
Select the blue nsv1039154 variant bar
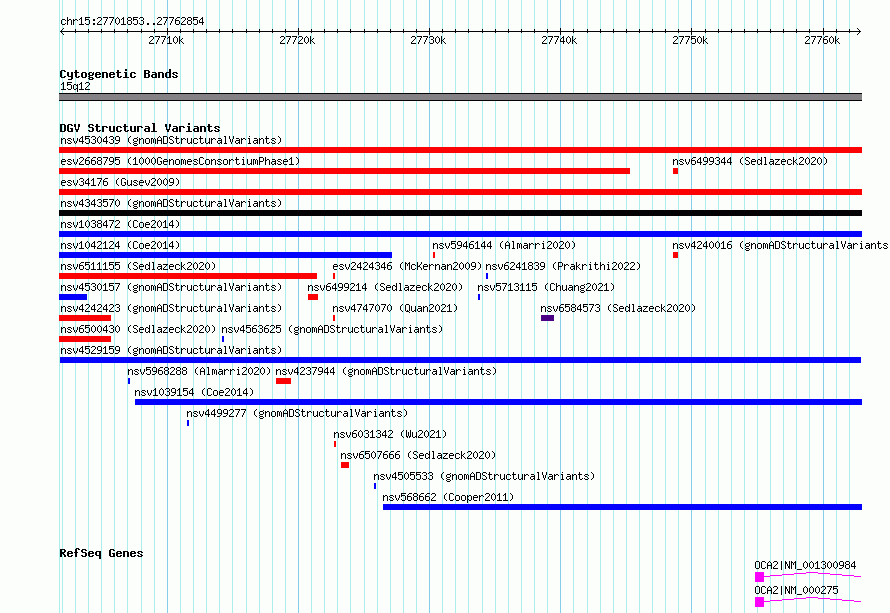498,402
